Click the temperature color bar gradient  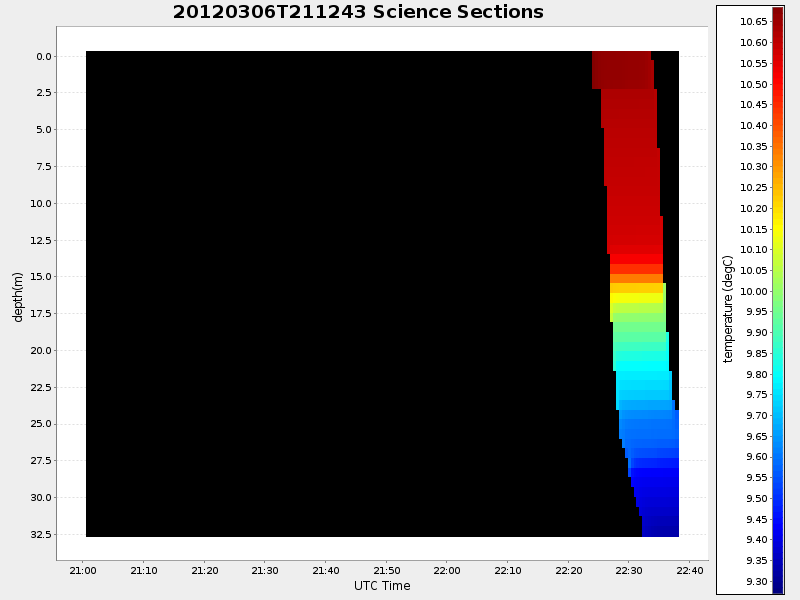(778, 300)
